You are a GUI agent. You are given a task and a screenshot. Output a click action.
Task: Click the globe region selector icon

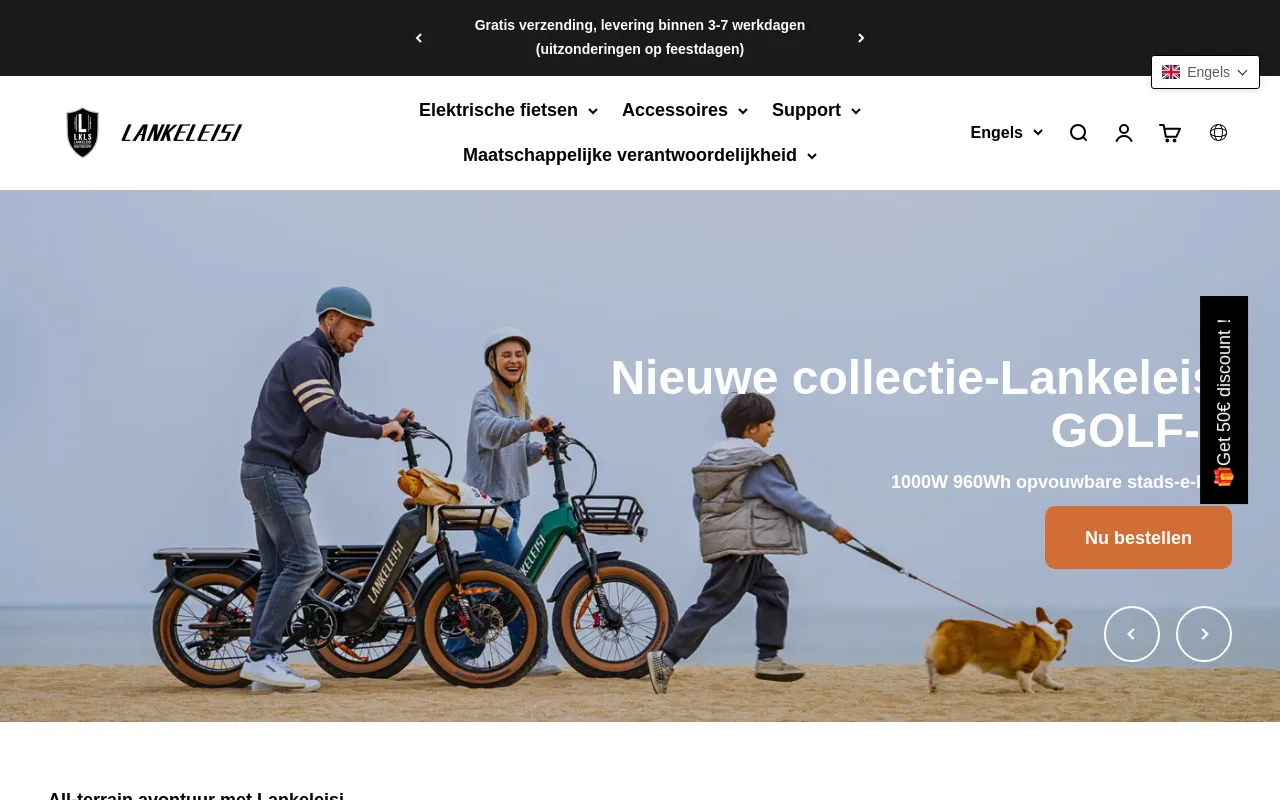click(1218, 132)
